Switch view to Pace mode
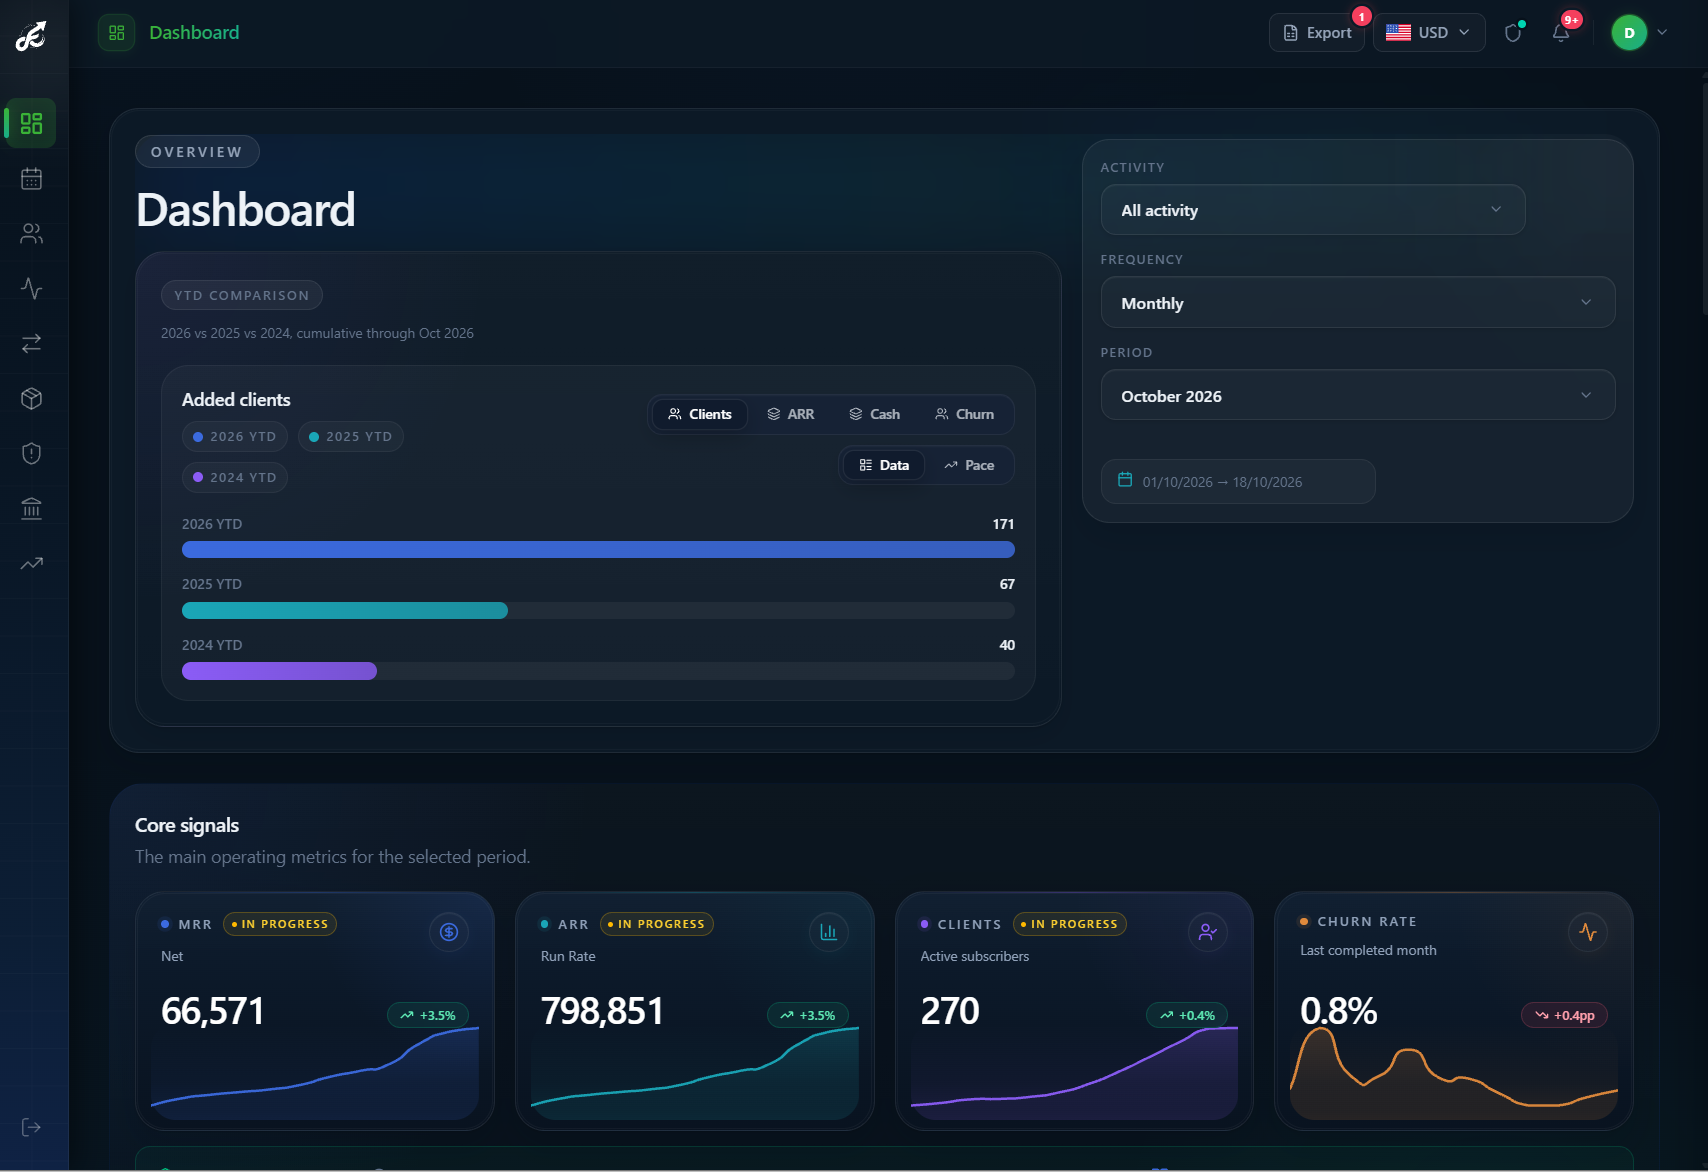 [969, 465]
